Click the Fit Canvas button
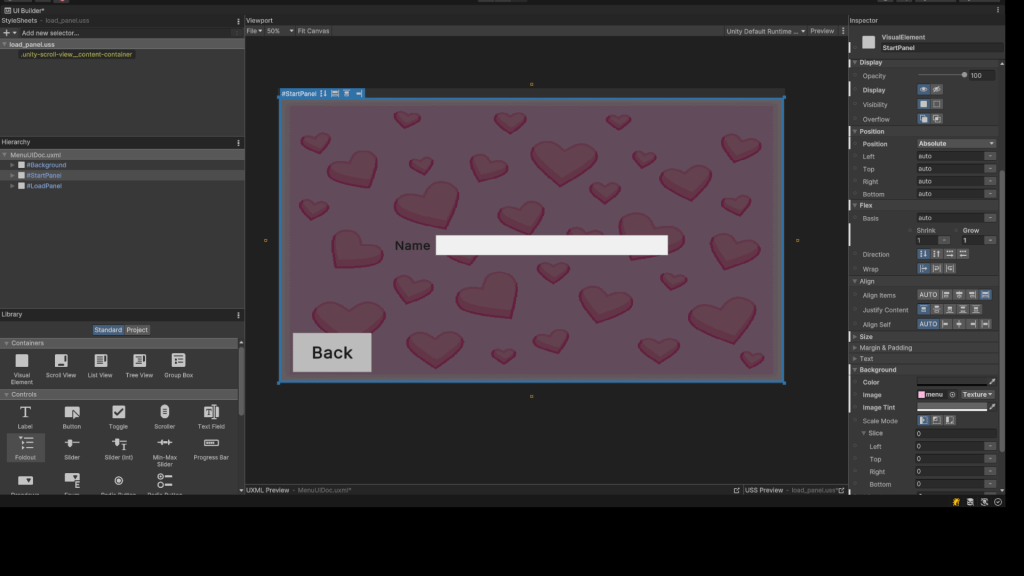Screen dimensions: 1024x576 pos(312,31)
